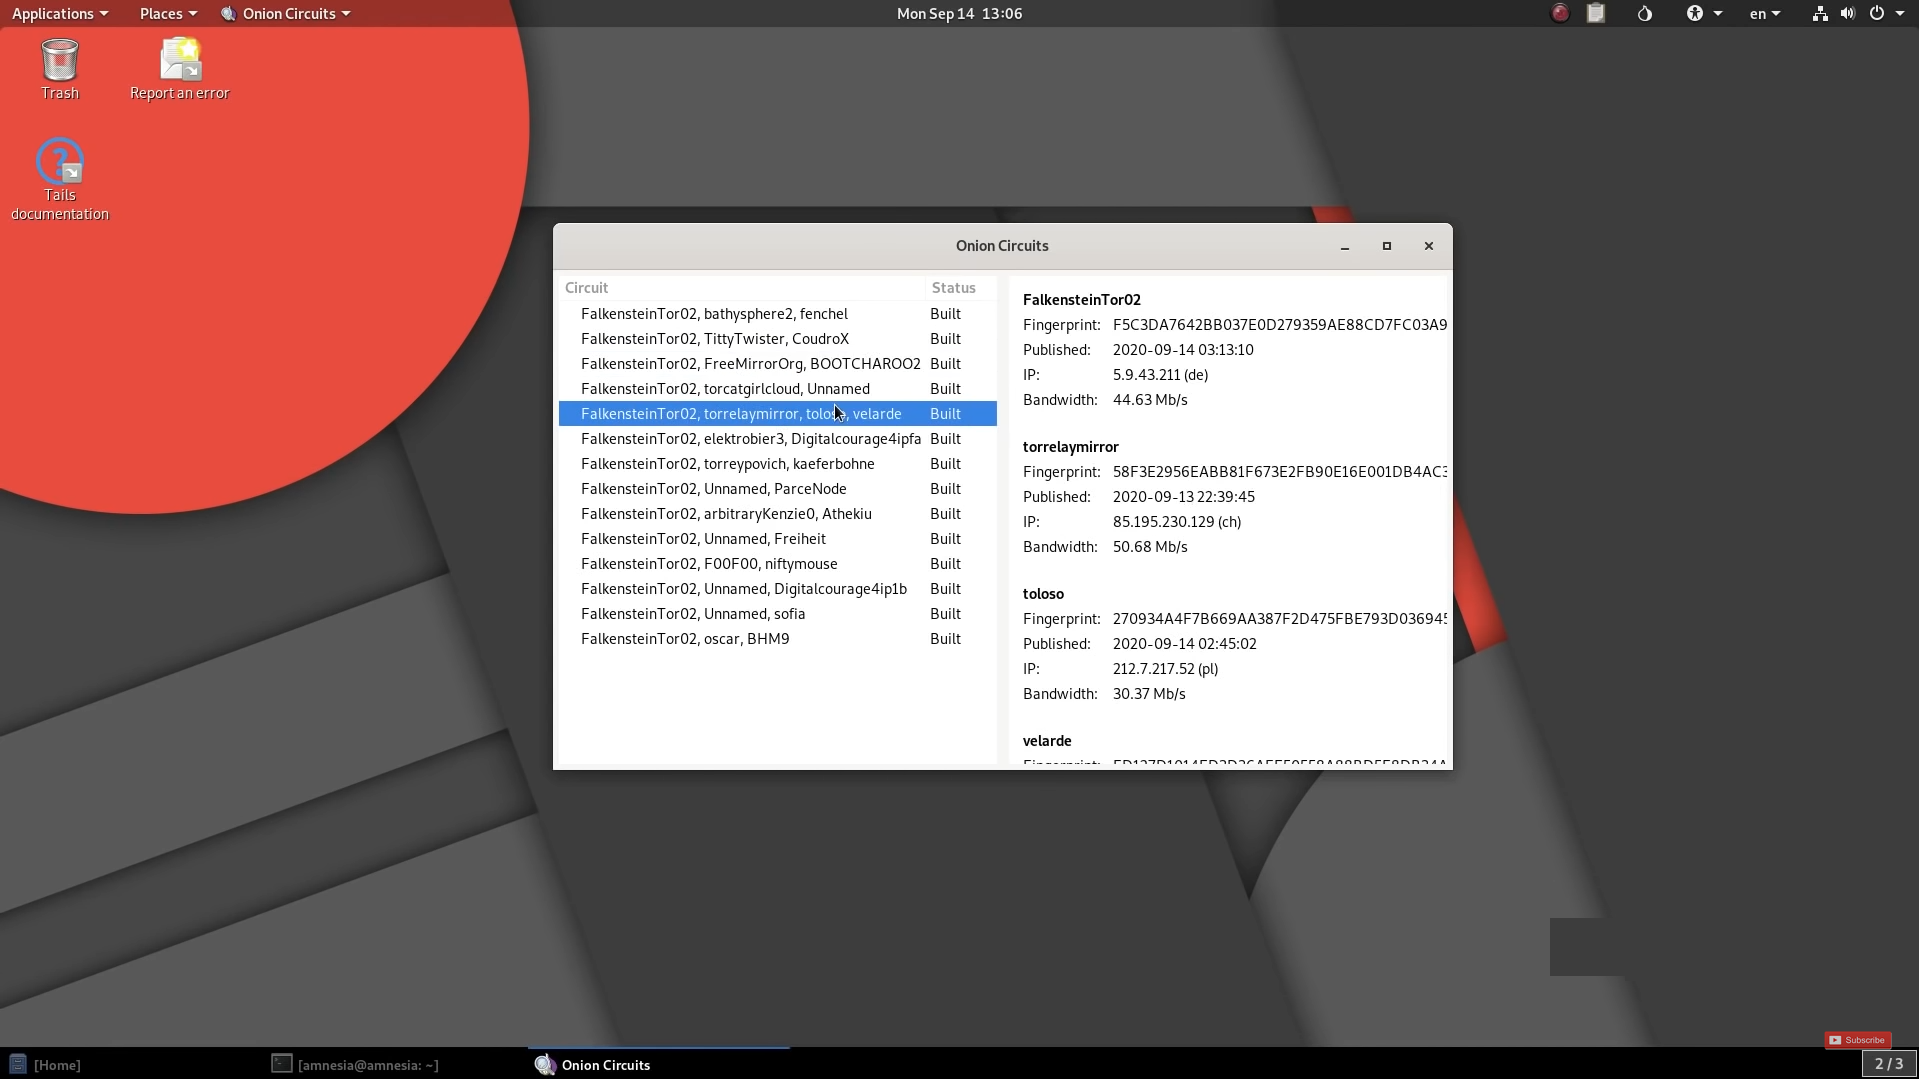Select circuit with Unnamed, Freiheit
1919x1079 pixels.
click(x=777, y=539)
